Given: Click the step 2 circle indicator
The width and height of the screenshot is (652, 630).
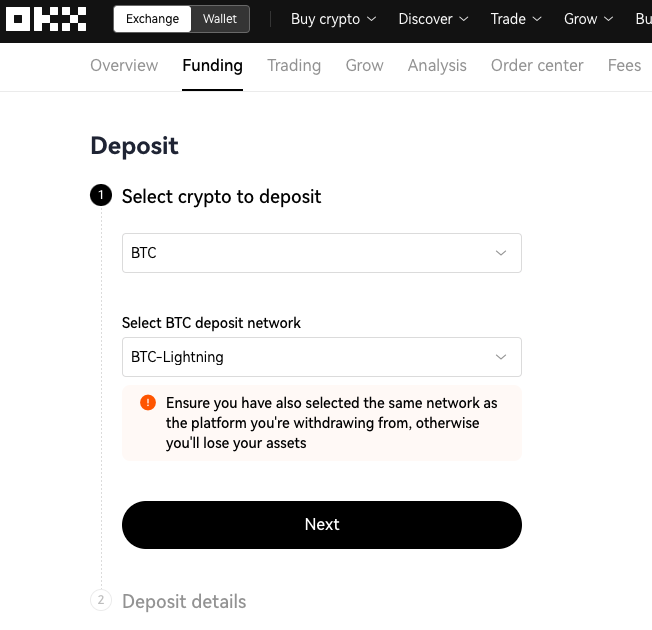Looking at the screenshot, I should pyautogui.click(x=101, y=600).
